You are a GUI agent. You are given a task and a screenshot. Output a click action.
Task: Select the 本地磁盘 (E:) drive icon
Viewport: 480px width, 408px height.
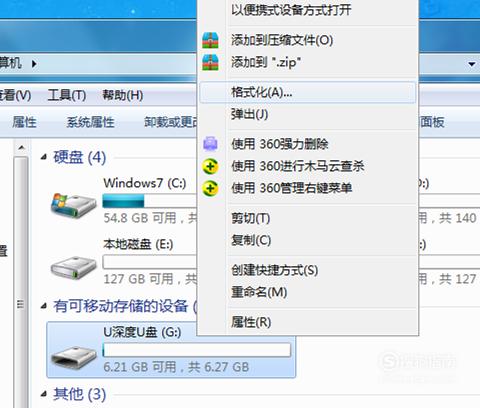pos(74,267)
